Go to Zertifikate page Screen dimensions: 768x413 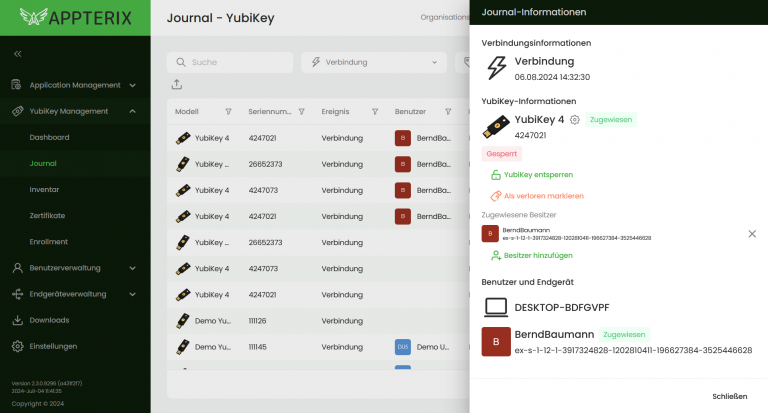(47, 216)
